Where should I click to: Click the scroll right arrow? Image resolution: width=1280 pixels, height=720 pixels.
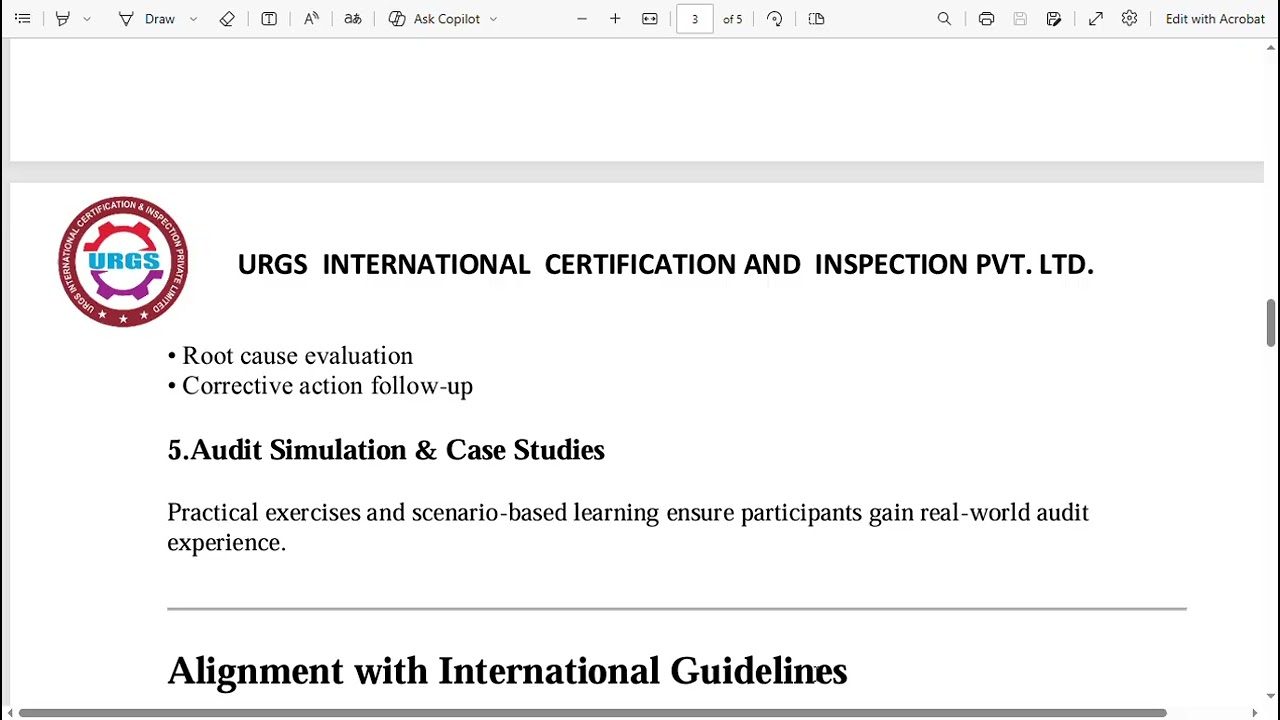click(1255, 713)
